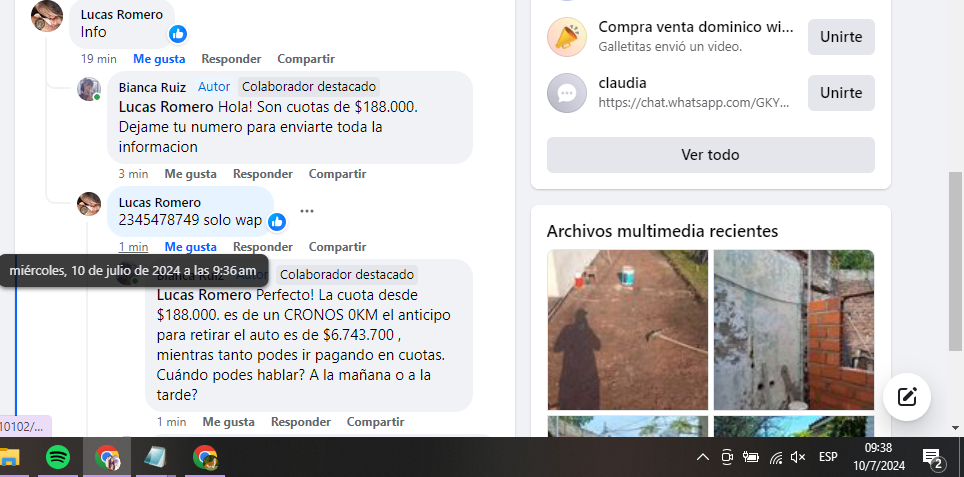Click the like reaction on the Info comment
Screen dimensions: 964x477
(x=178, y=34)
